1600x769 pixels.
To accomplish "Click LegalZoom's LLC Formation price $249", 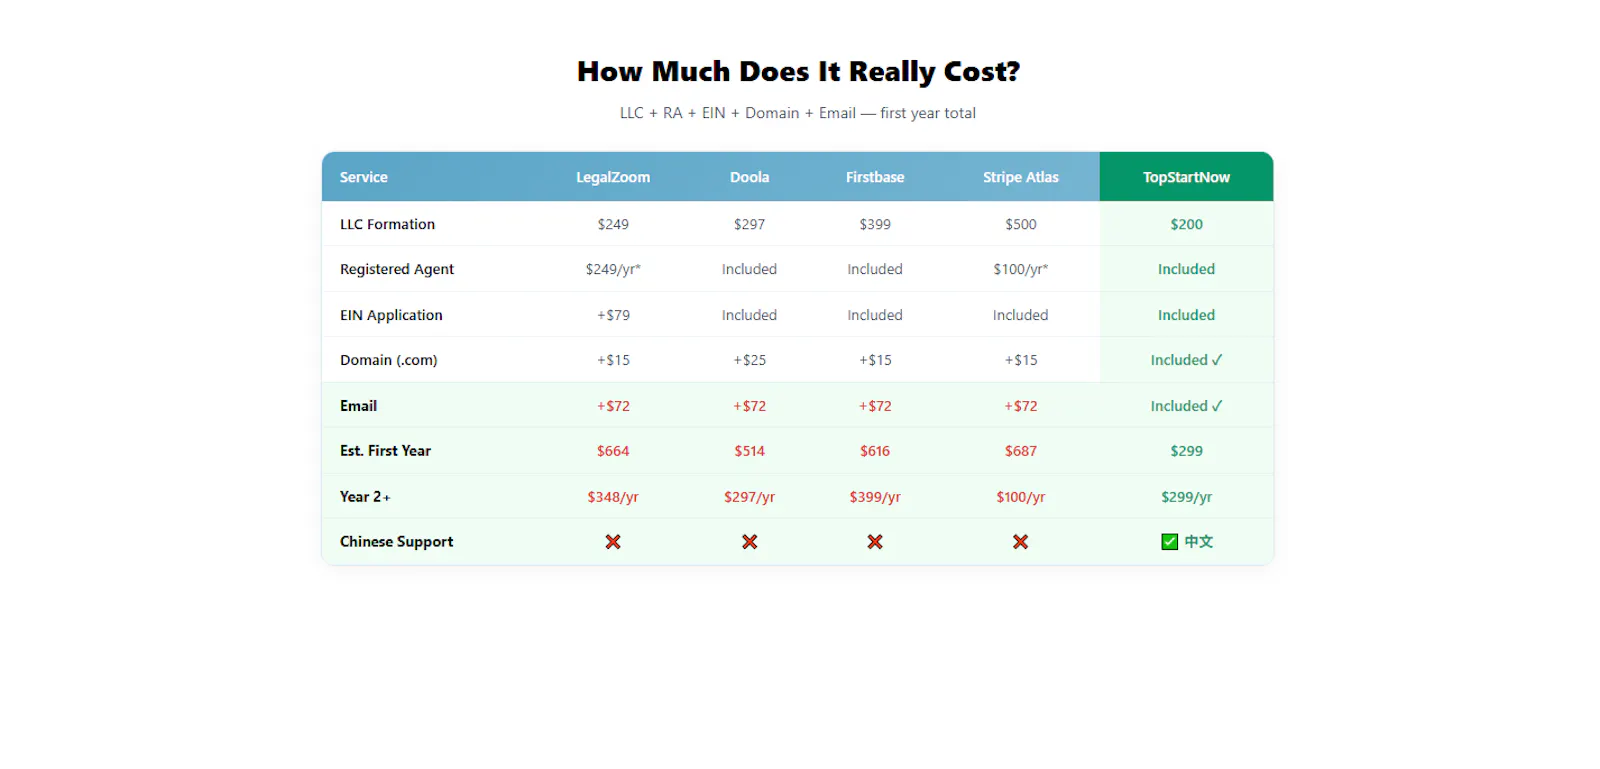I will [613, 224].
